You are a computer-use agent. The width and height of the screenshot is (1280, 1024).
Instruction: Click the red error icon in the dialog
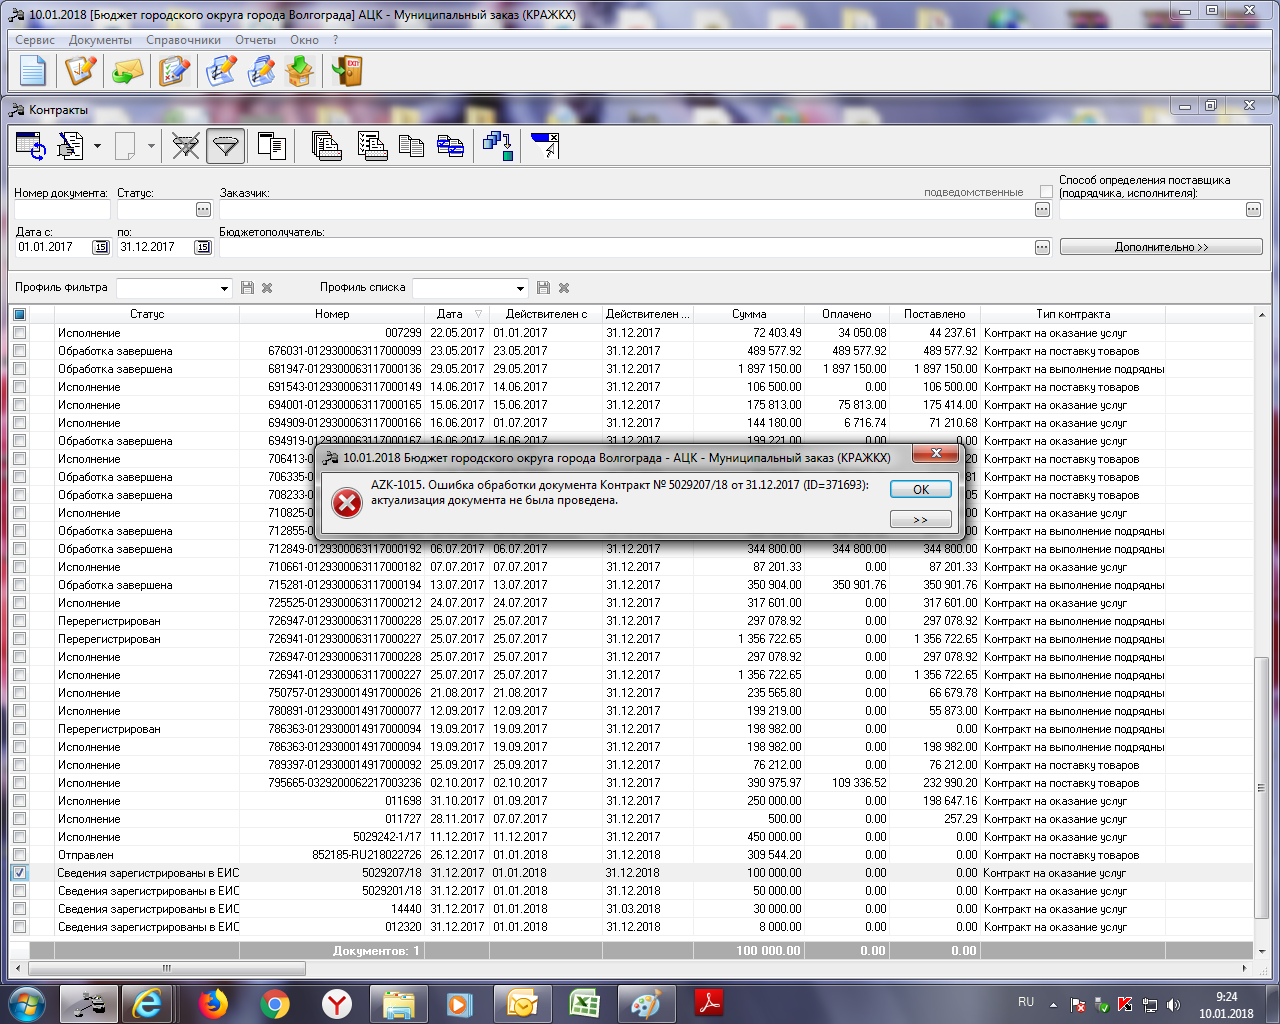click(347, 503)
